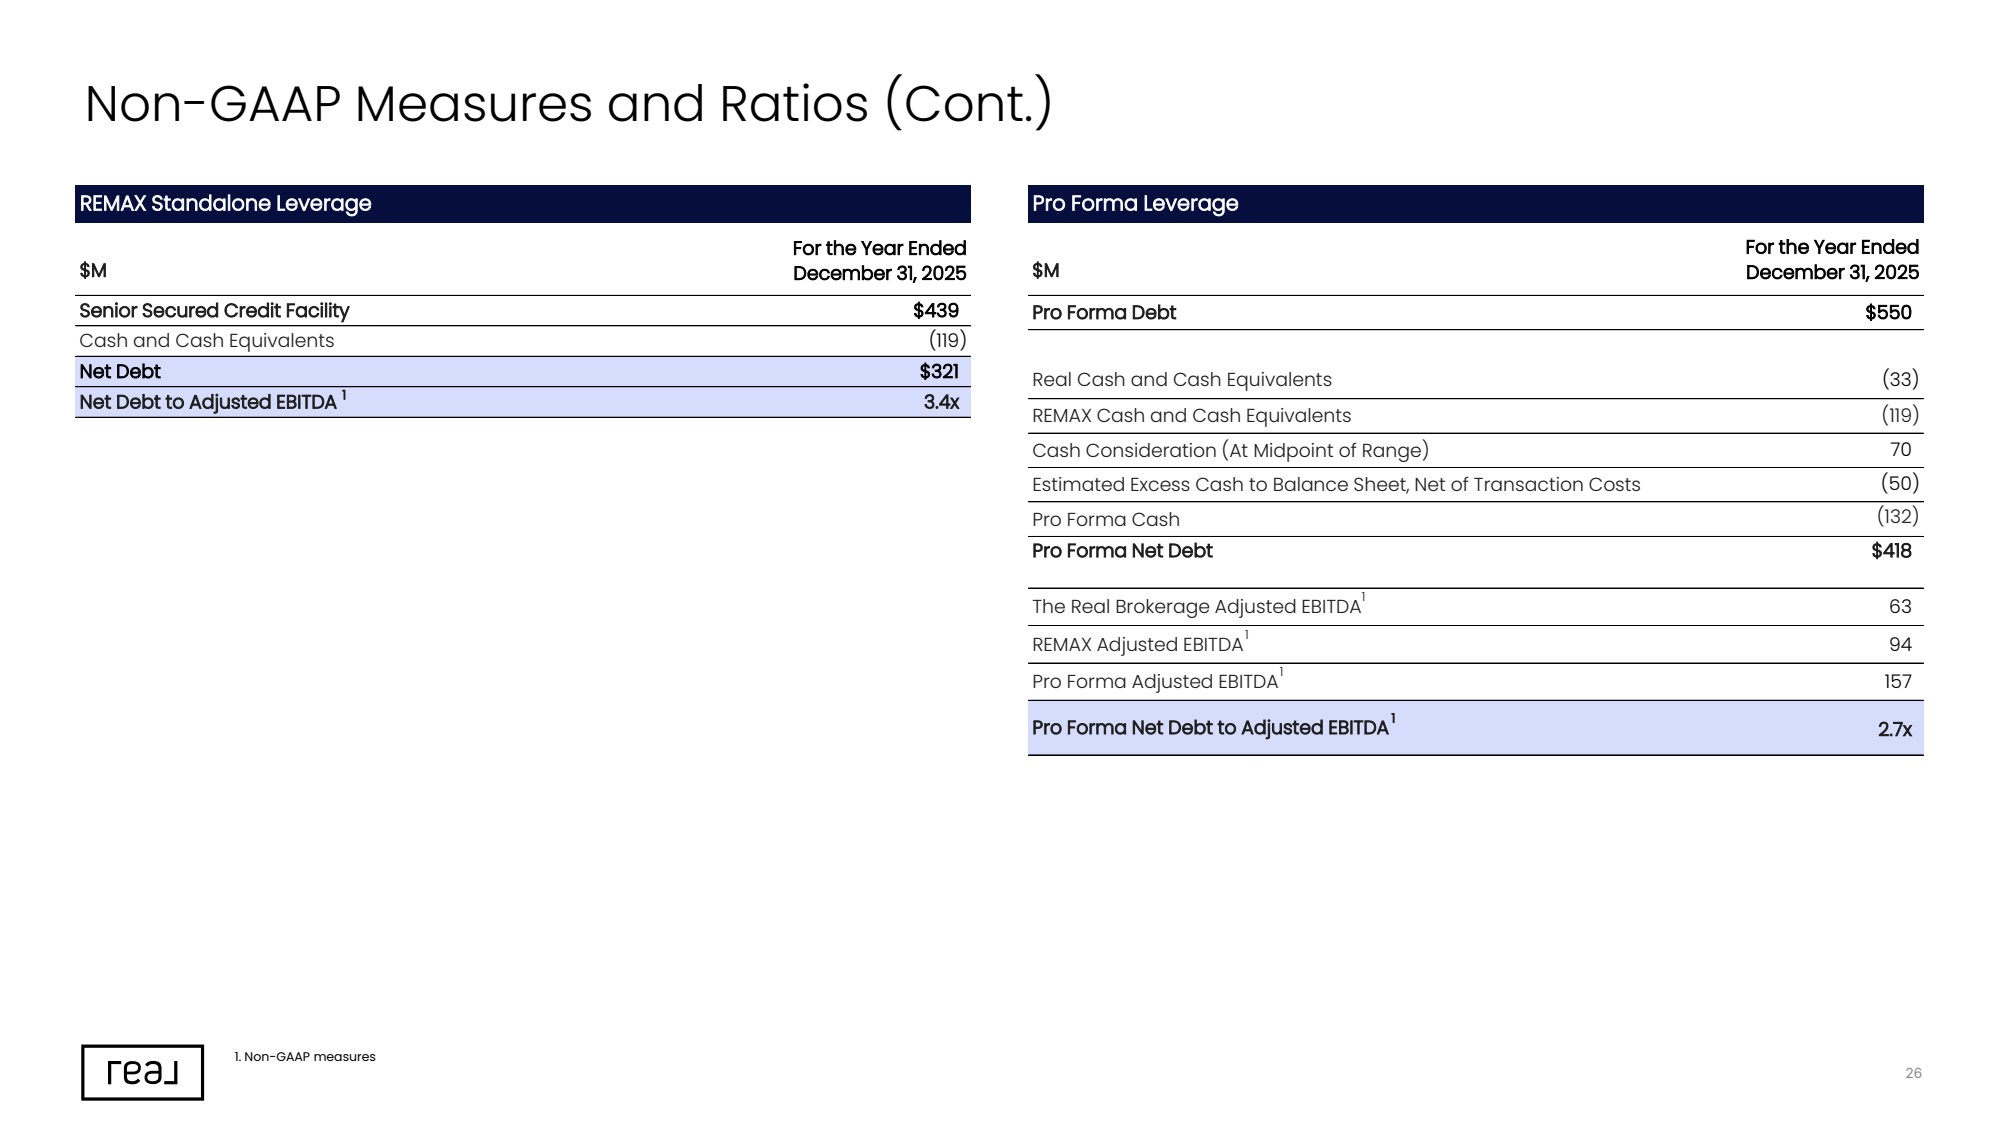Select Estimated Excess Cash to Balance Sheet row
Viewport: 1999px width, 1125px height.
tap(1475, 485)
